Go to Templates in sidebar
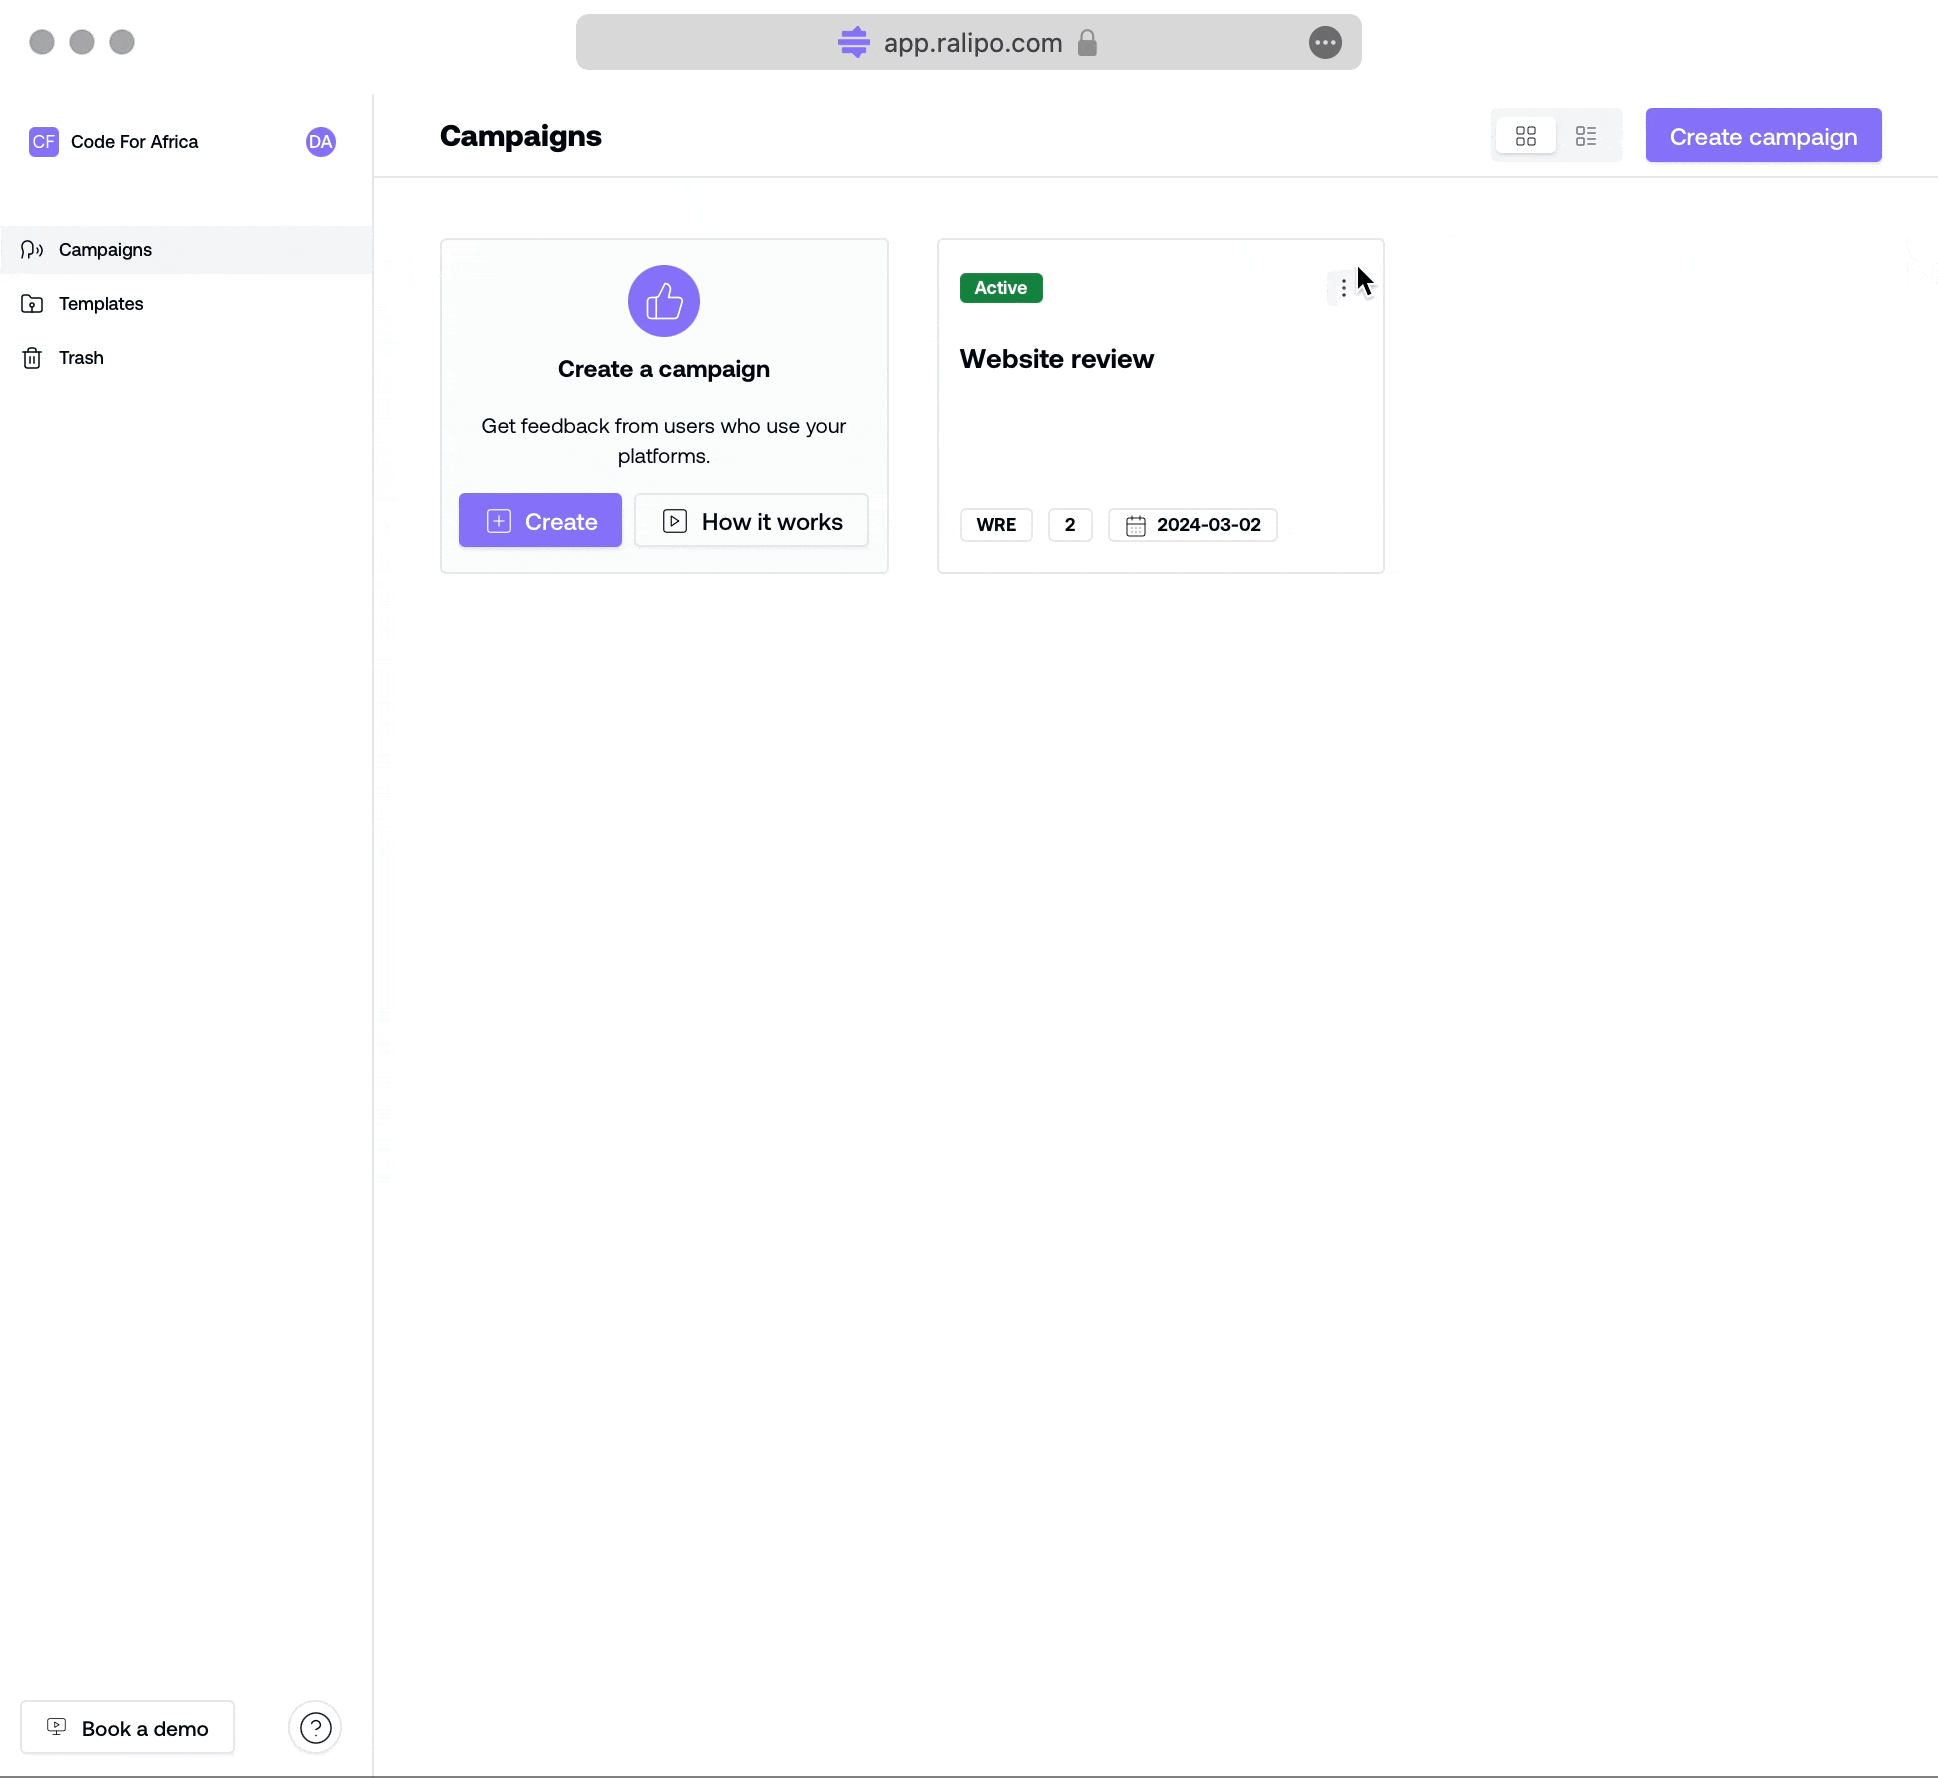The width and height of the screenshot is (1938, 1778). click(x=100, y=304)
